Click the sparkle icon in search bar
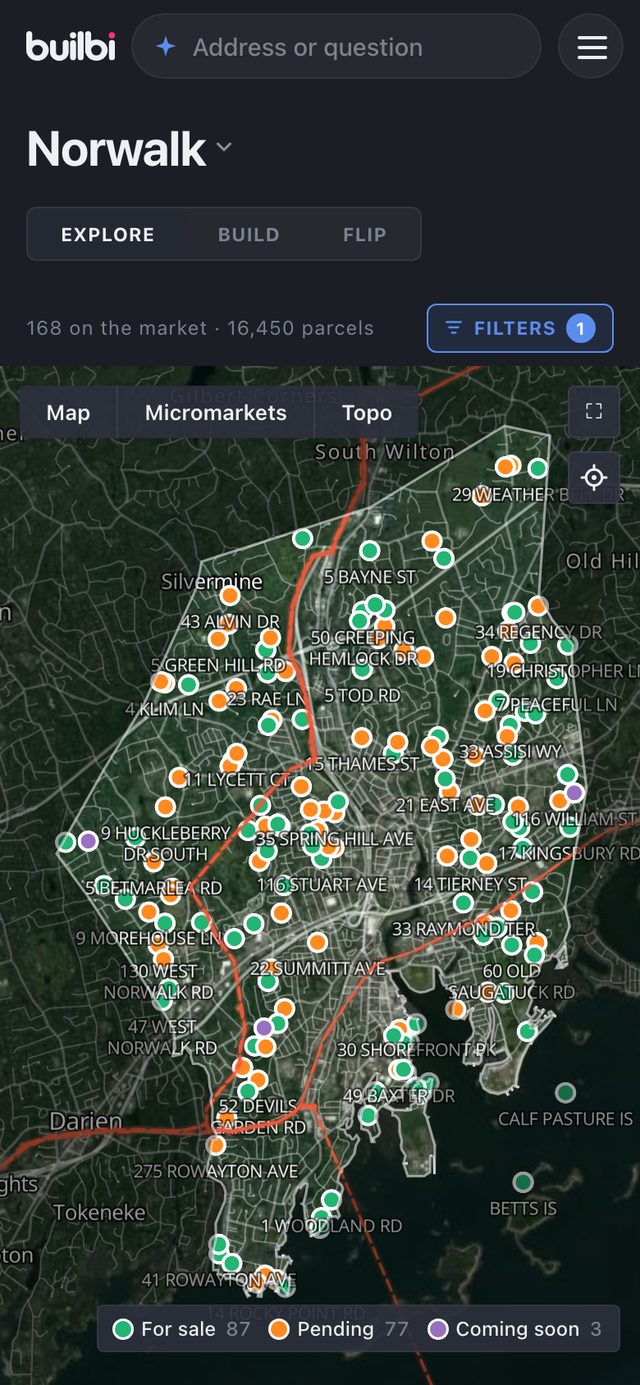 click(166, 47)
